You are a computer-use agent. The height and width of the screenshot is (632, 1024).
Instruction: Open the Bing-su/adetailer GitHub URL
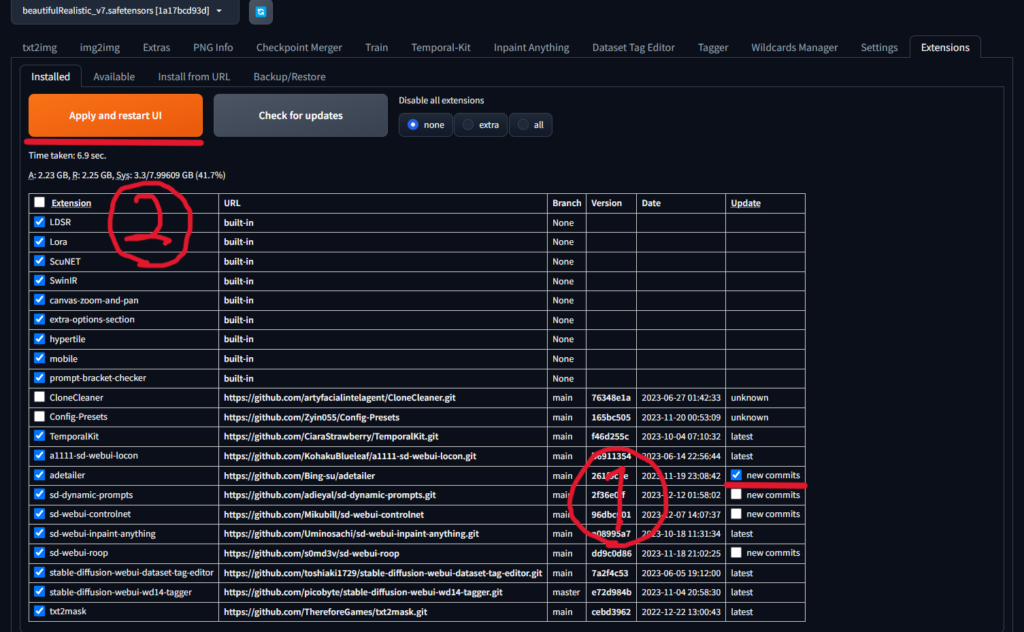pos(299,476)
